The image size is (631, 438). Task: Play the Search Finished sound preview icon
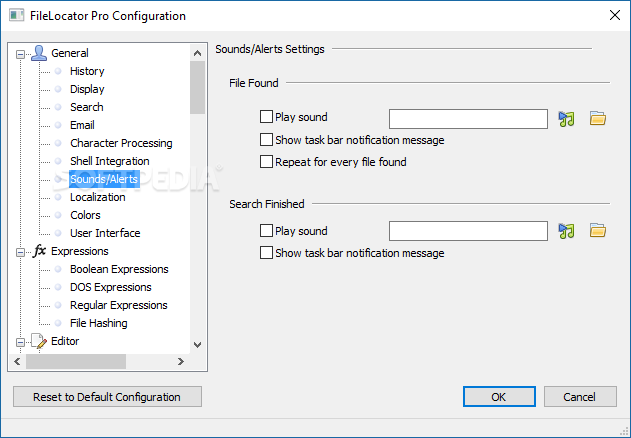tap(567, 231)
